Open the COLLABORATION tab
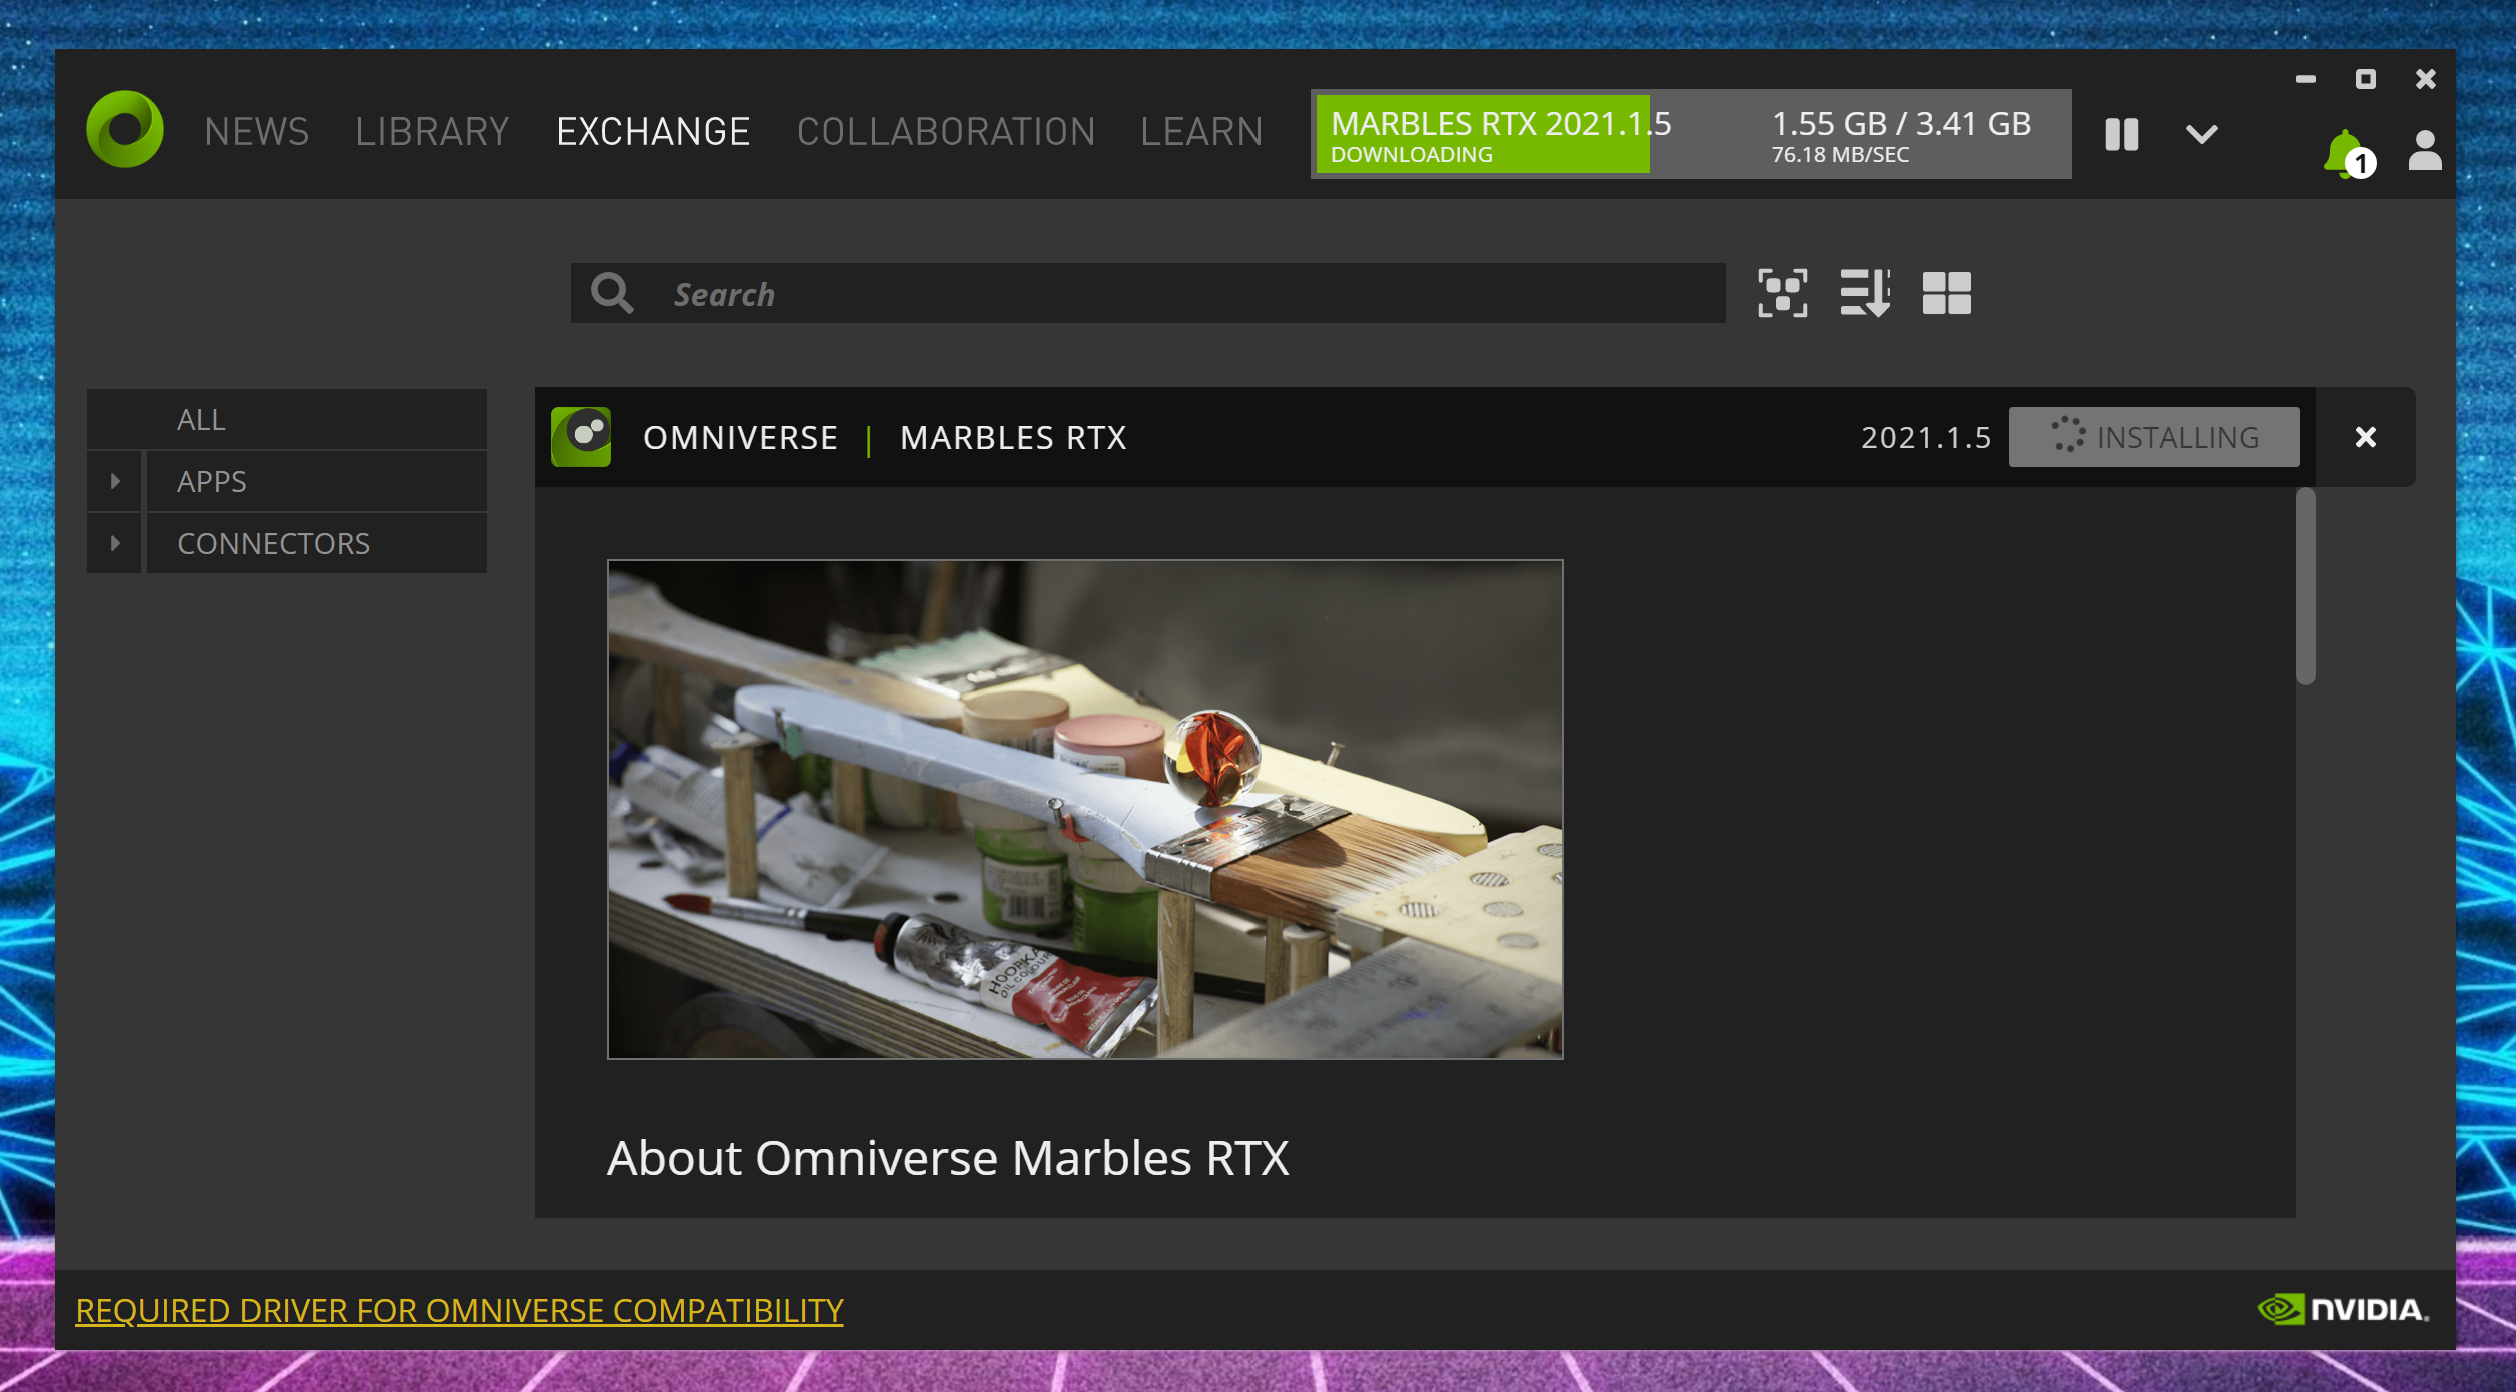Image resolution: width=2516 pixels, height=1392 pixels. [x=945, y=132]
